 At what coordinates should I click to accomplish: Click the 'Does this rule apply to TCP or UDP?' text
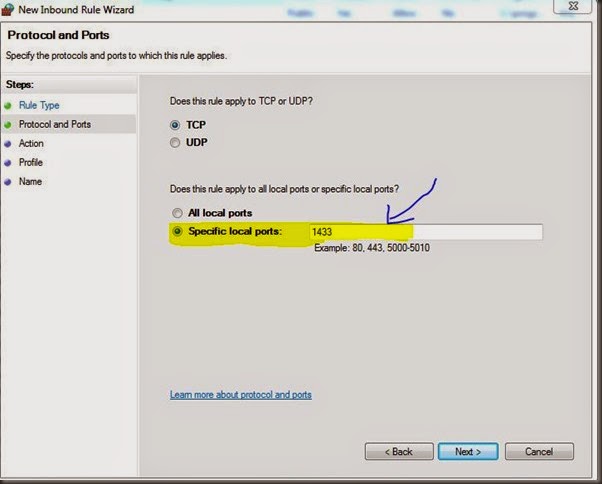[241, 101]
